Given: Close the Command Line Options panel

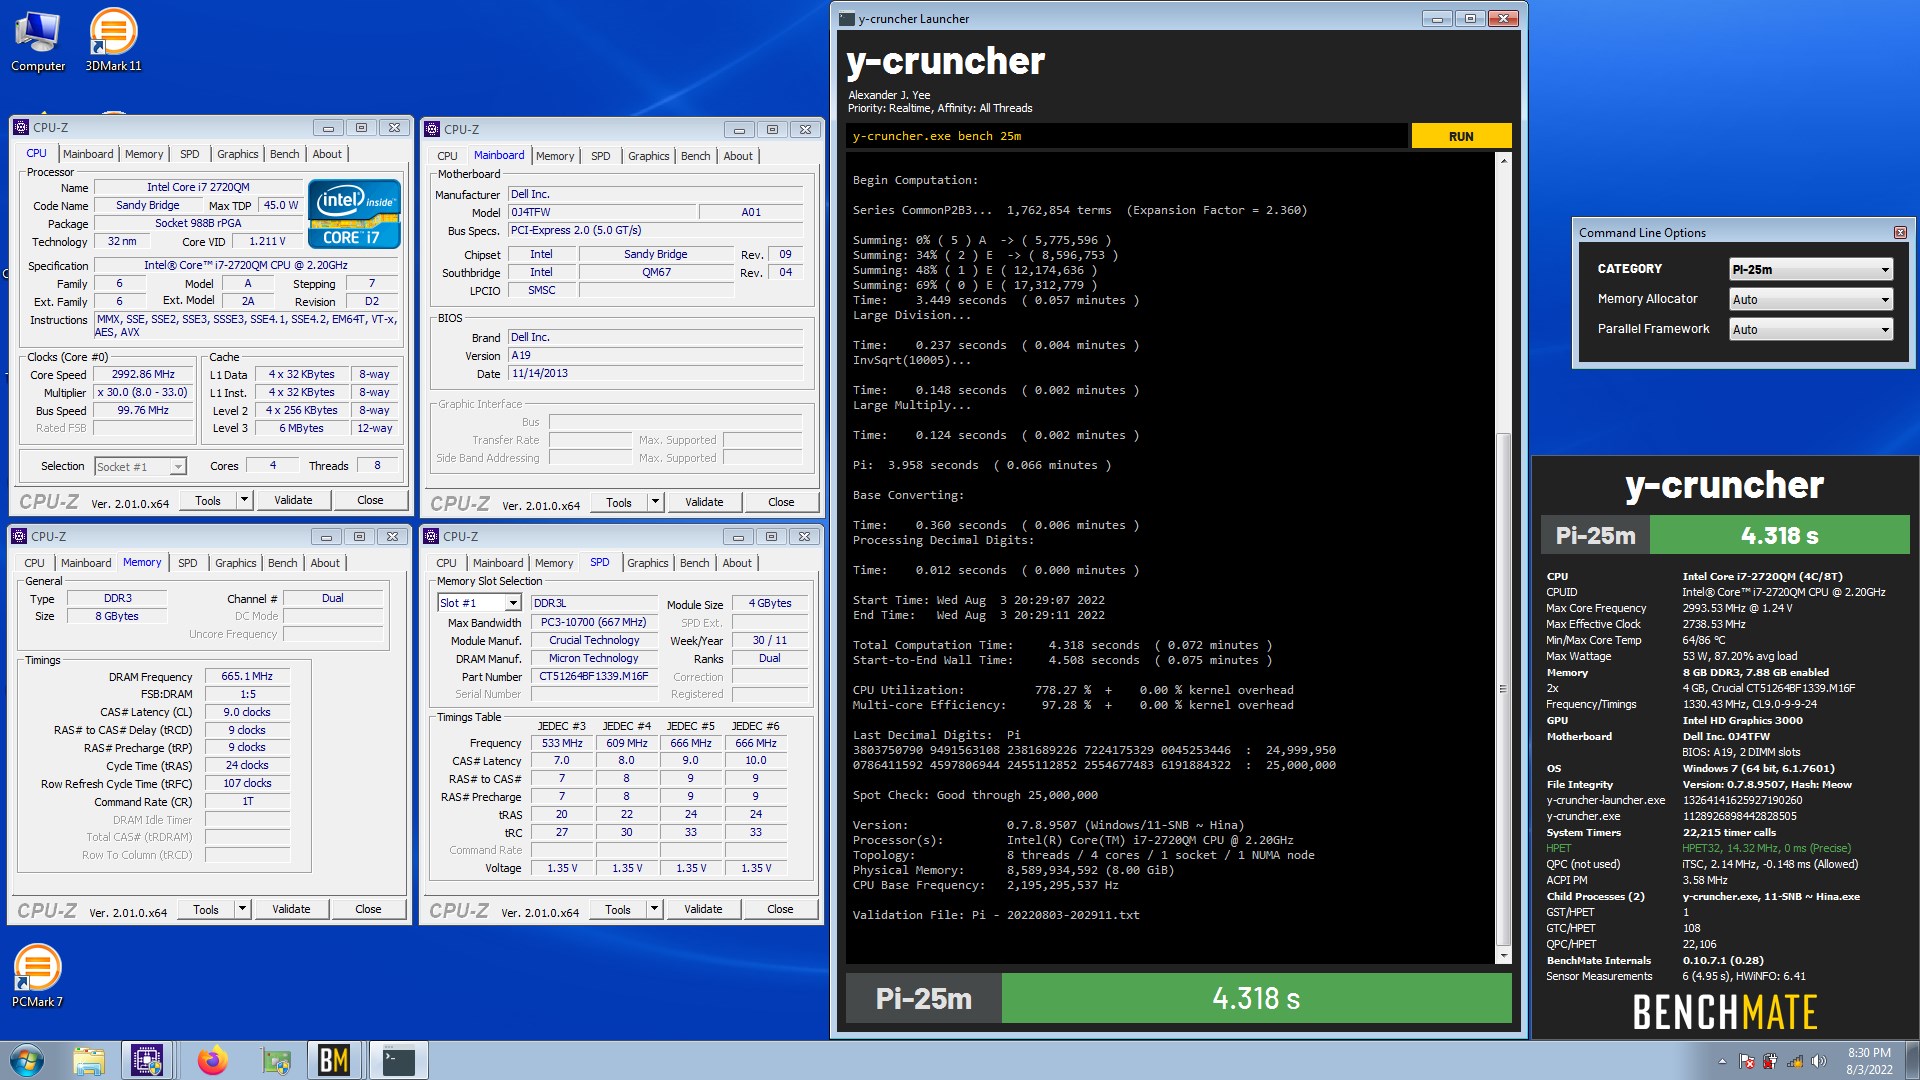Looking at the screenshot, I should click(1900, 233).
